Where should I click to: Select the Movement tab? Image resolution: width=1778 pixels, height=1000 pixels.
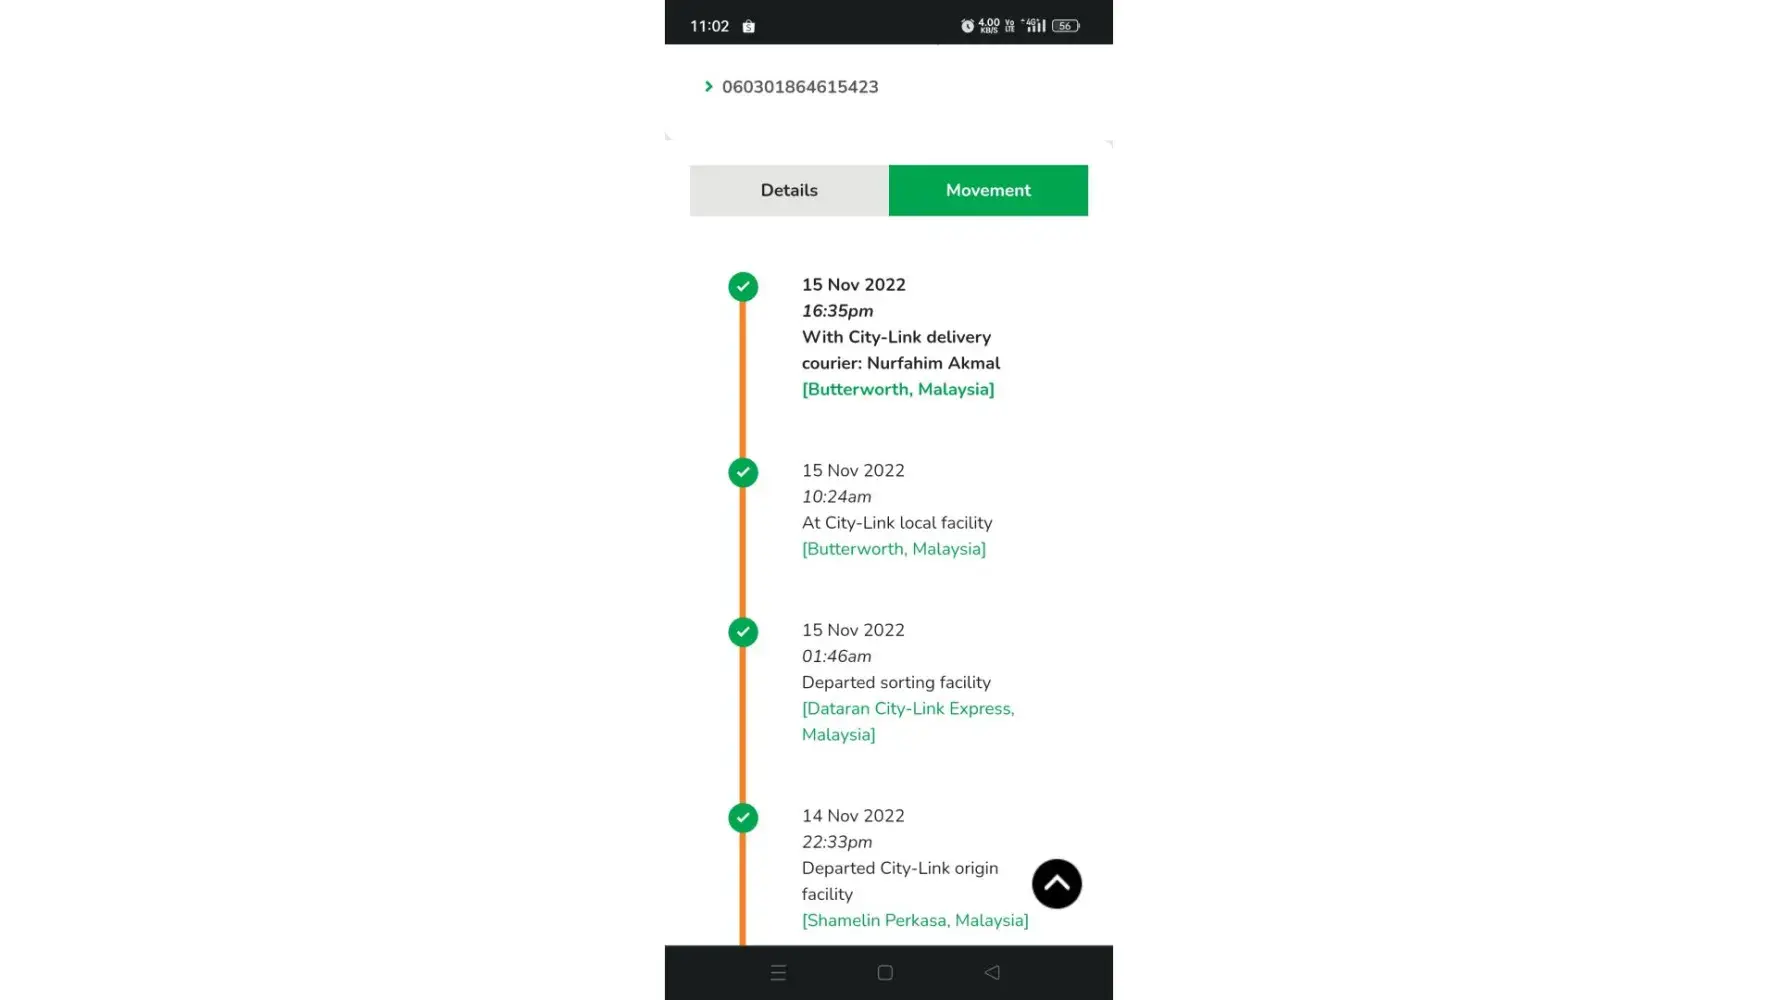coord(988,190)
